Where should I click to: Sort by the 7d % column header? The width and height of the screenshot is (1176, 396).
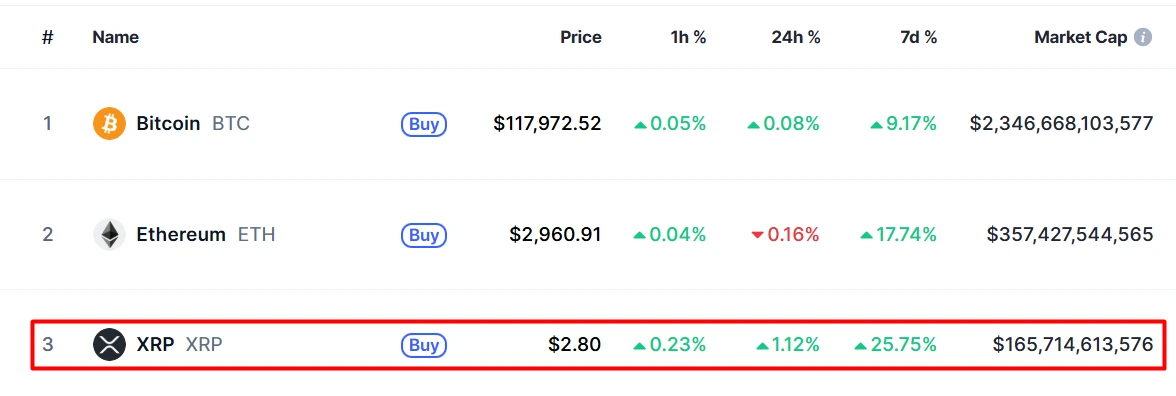[918, 38]
